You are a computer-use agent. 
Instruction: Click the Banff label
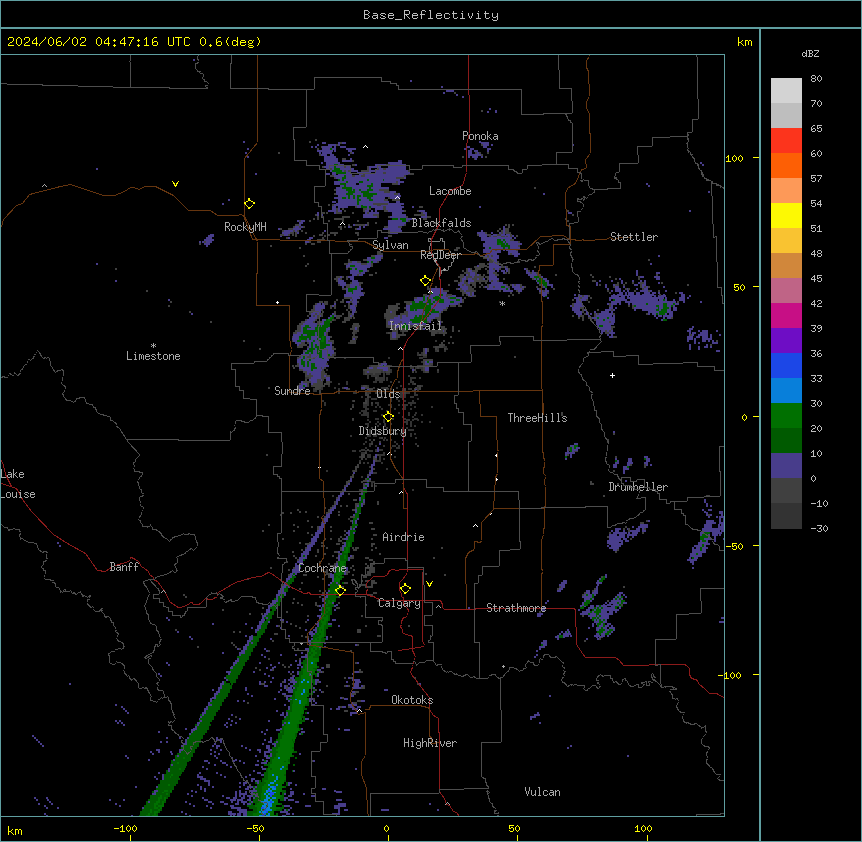pyautogui.click(x=124, y=567)
